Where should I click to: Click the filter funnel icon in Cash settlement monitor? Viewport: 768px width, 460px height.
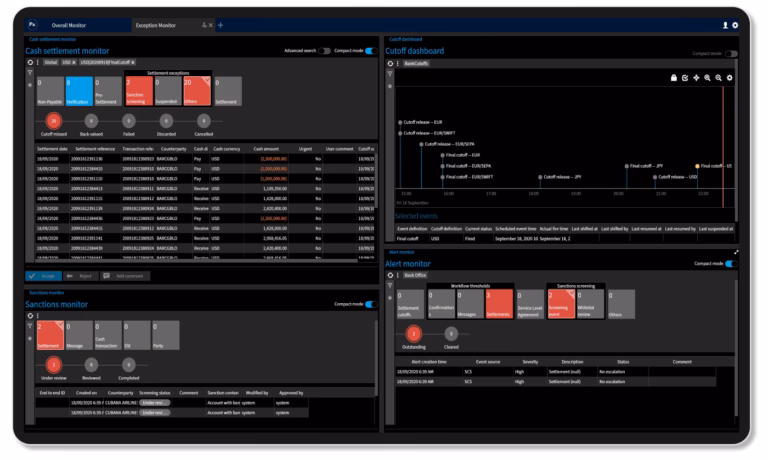click(29, 72)
